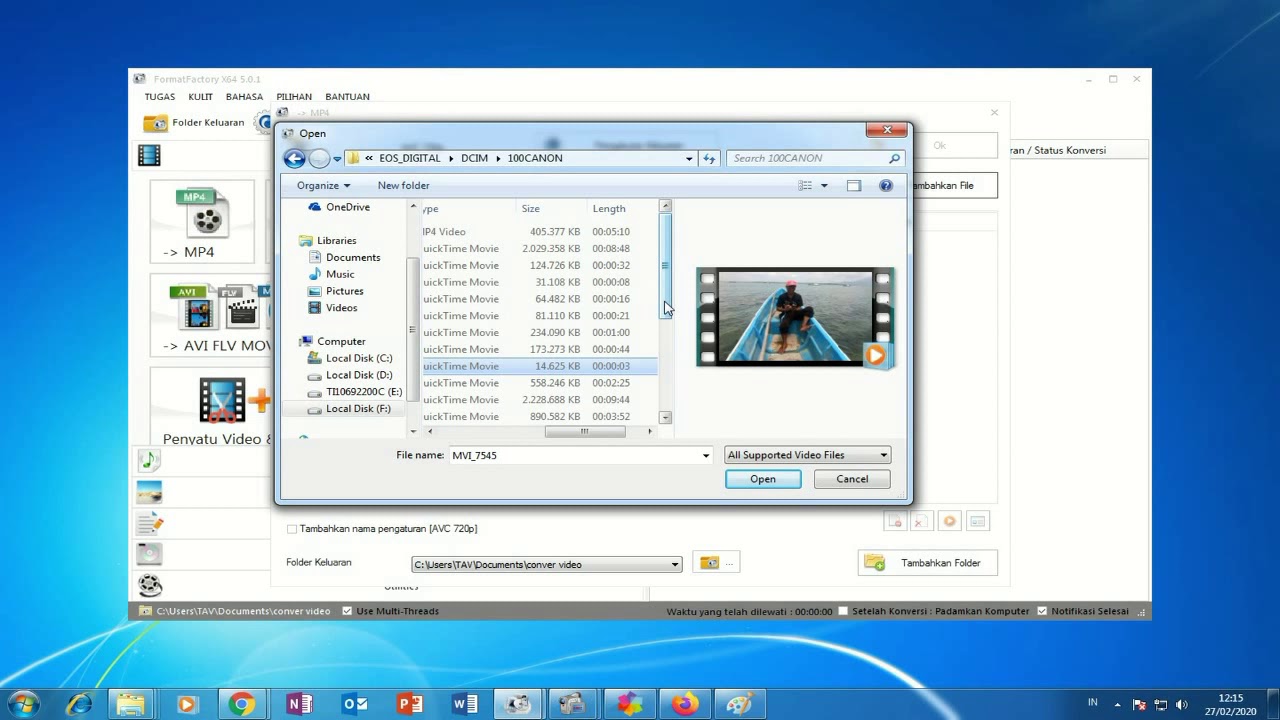Click Forward arrow in Open dialog
Screen dimensions: 1280x720
click(x=319, y=158)
